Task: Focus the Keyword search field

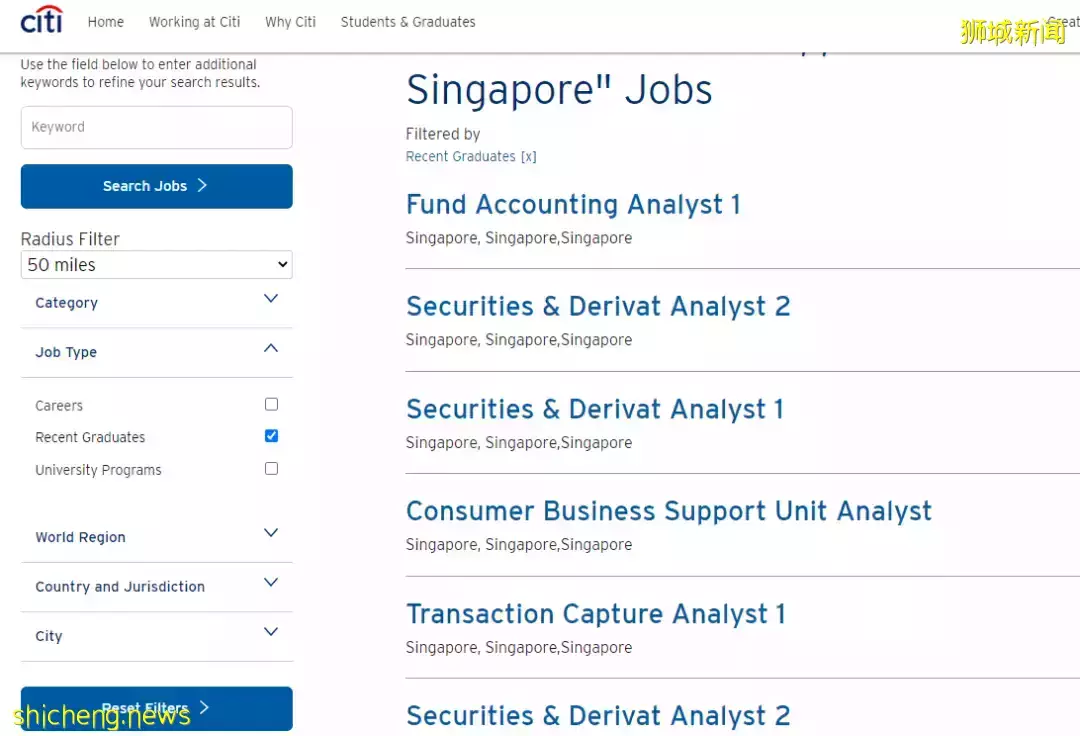Action: point(157,128)
